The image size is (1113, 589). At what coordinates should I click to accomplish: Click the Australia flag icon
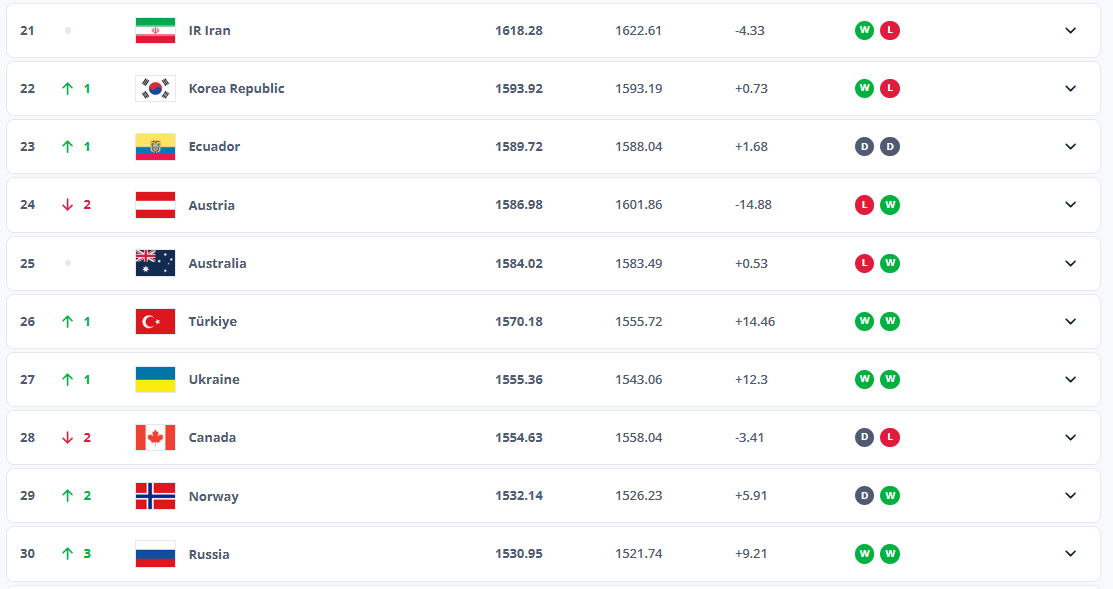(x=155, y=263)
